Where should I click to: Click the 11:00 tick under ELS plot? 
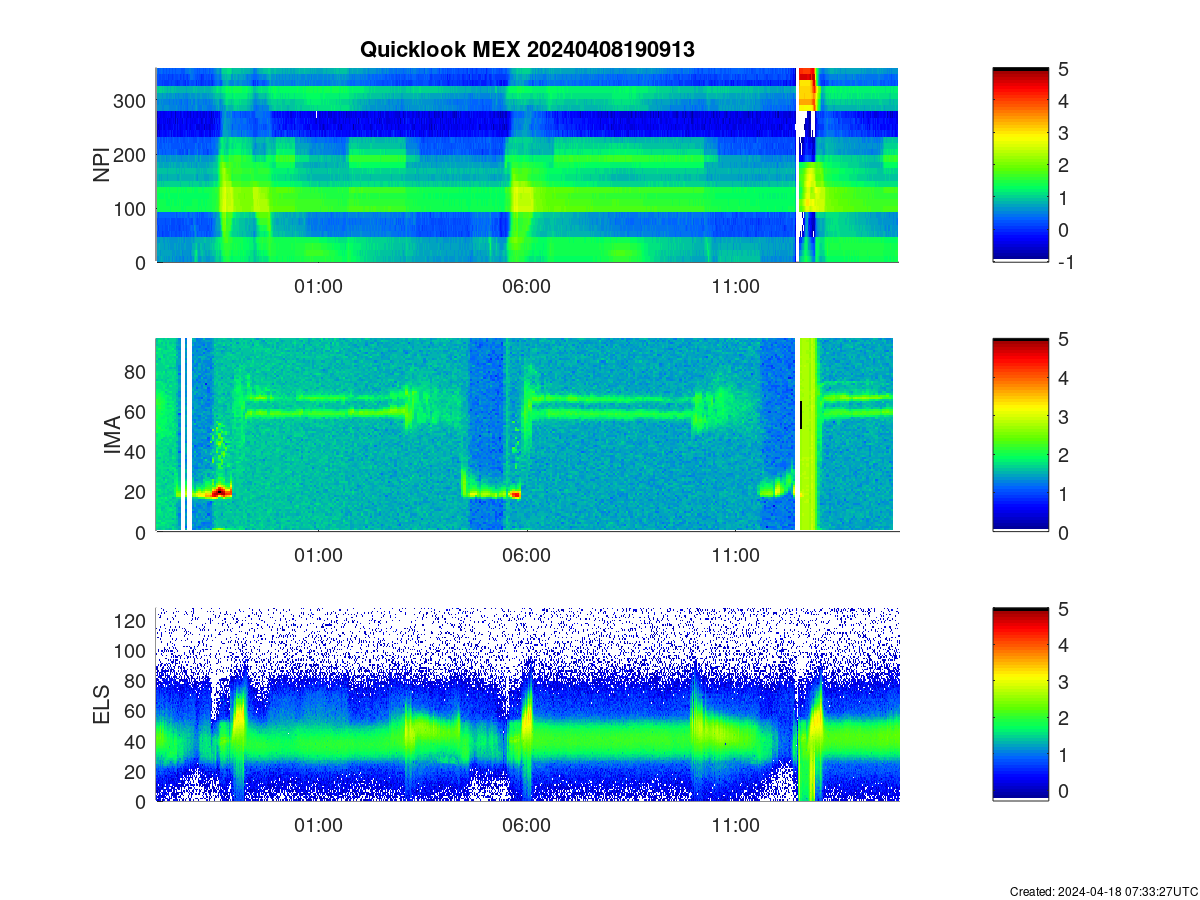click(x=735, y=826)
